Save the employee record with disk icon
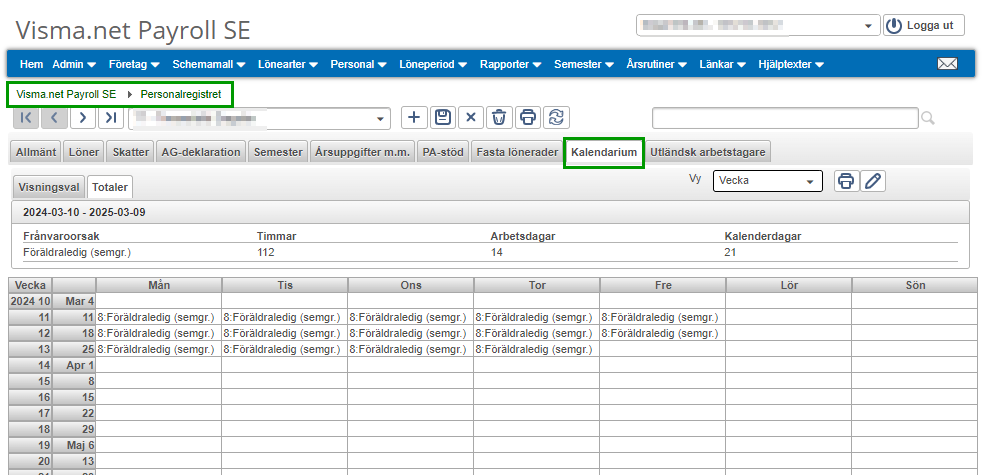This screenshot has height=475, width=983. (x=443, y=117)
